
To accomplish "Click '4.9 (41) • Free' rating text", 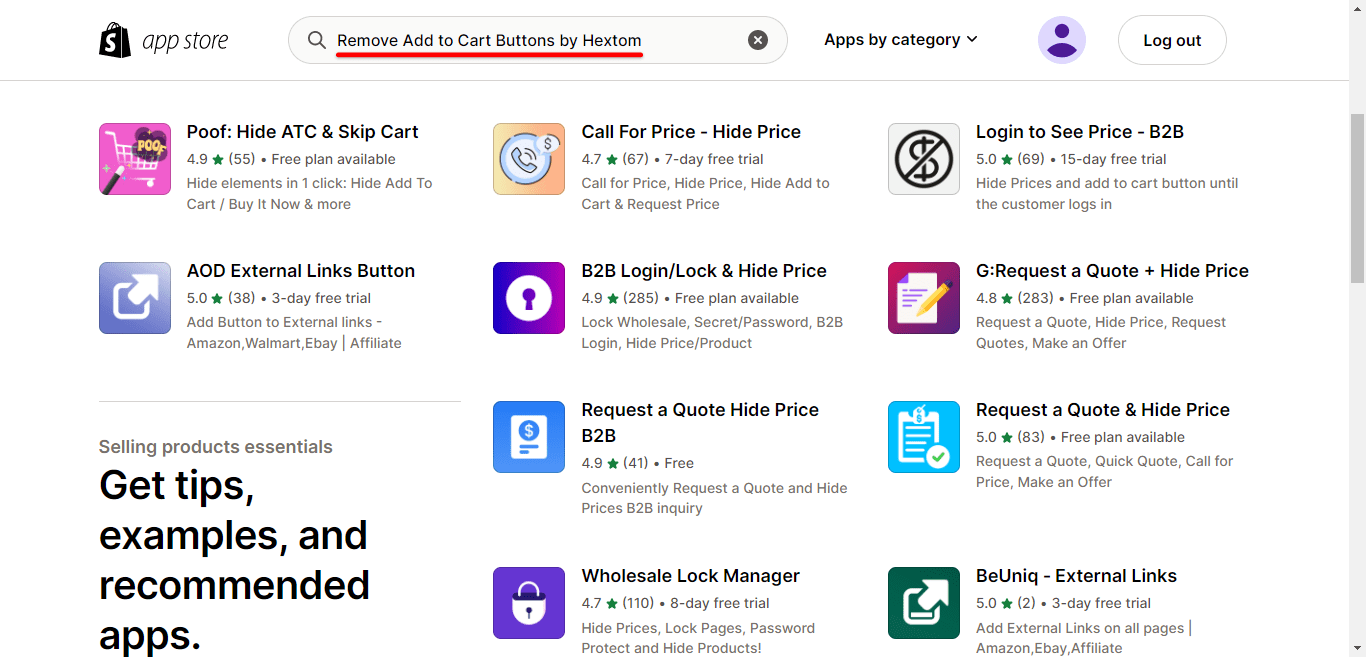I will [x=638, y=463].
